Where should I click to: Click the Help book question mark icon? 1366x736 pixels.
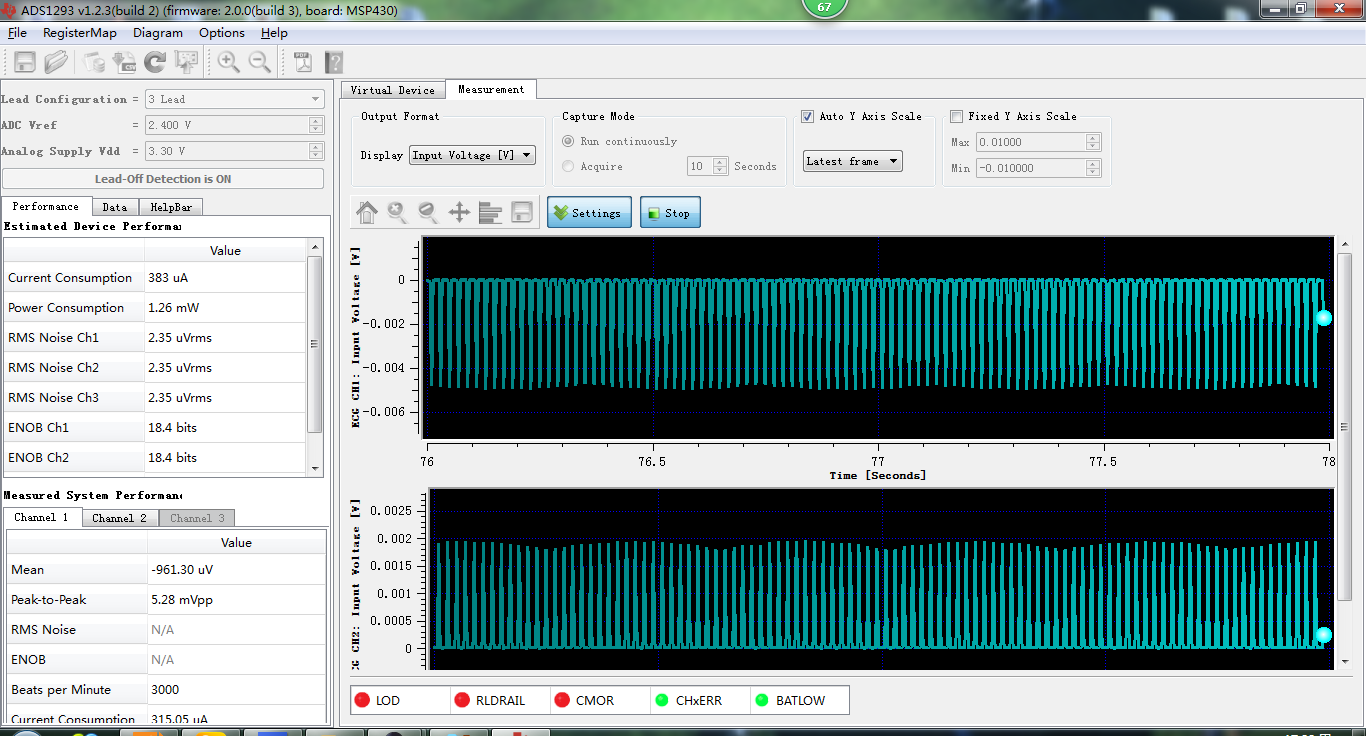[334, 62]
